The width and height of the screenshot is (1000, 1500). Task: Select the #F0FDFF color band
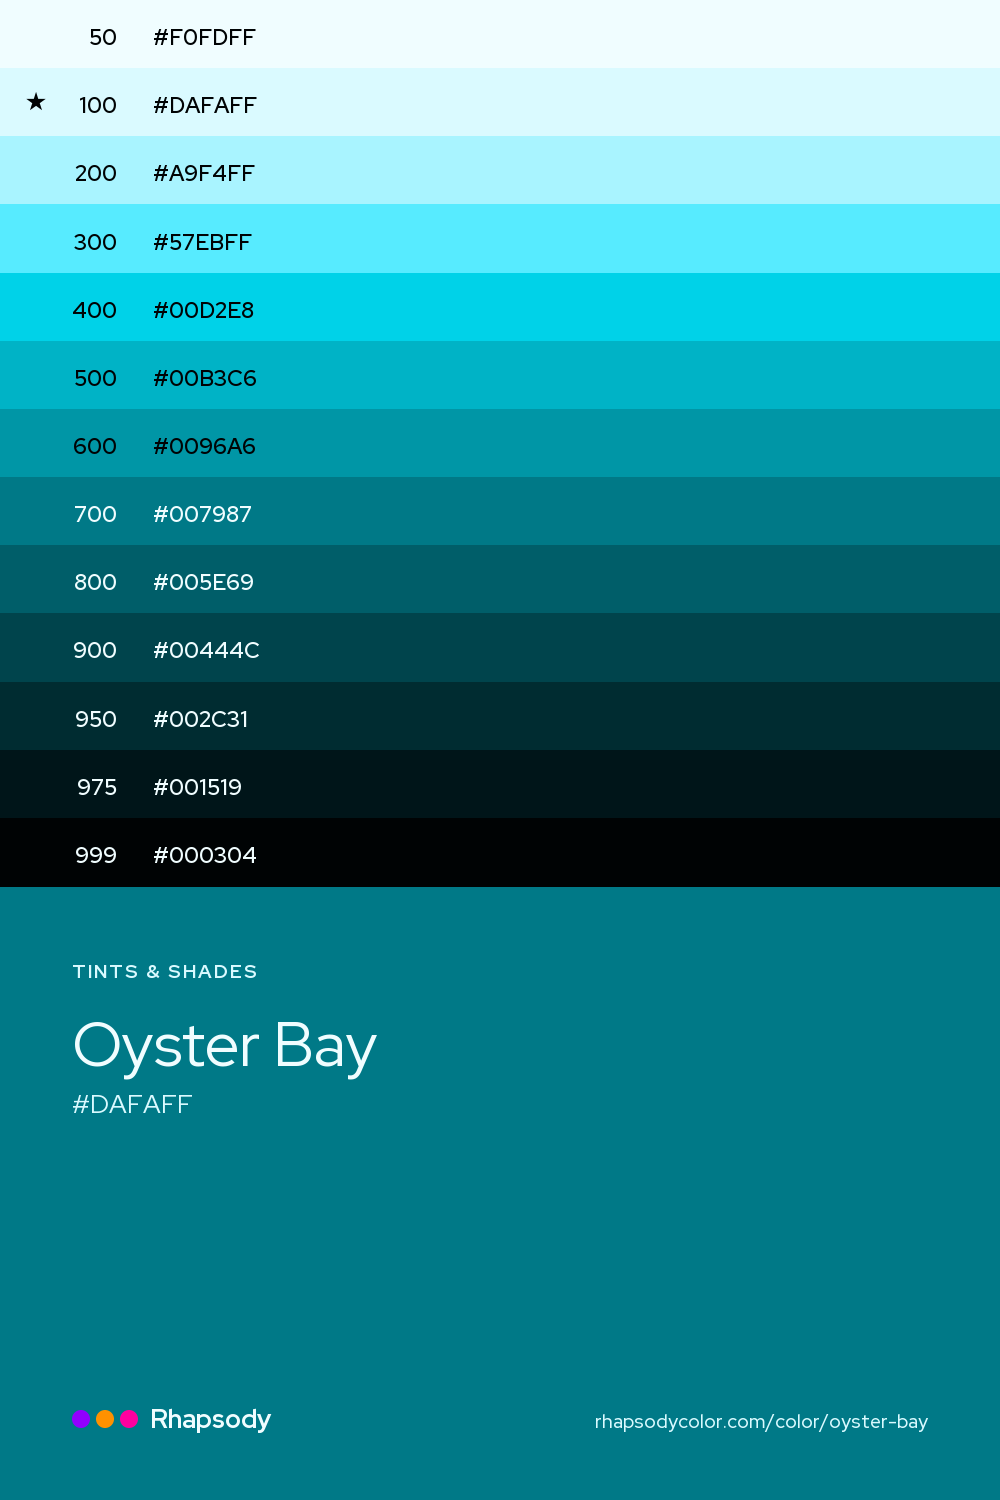[500, 34]
